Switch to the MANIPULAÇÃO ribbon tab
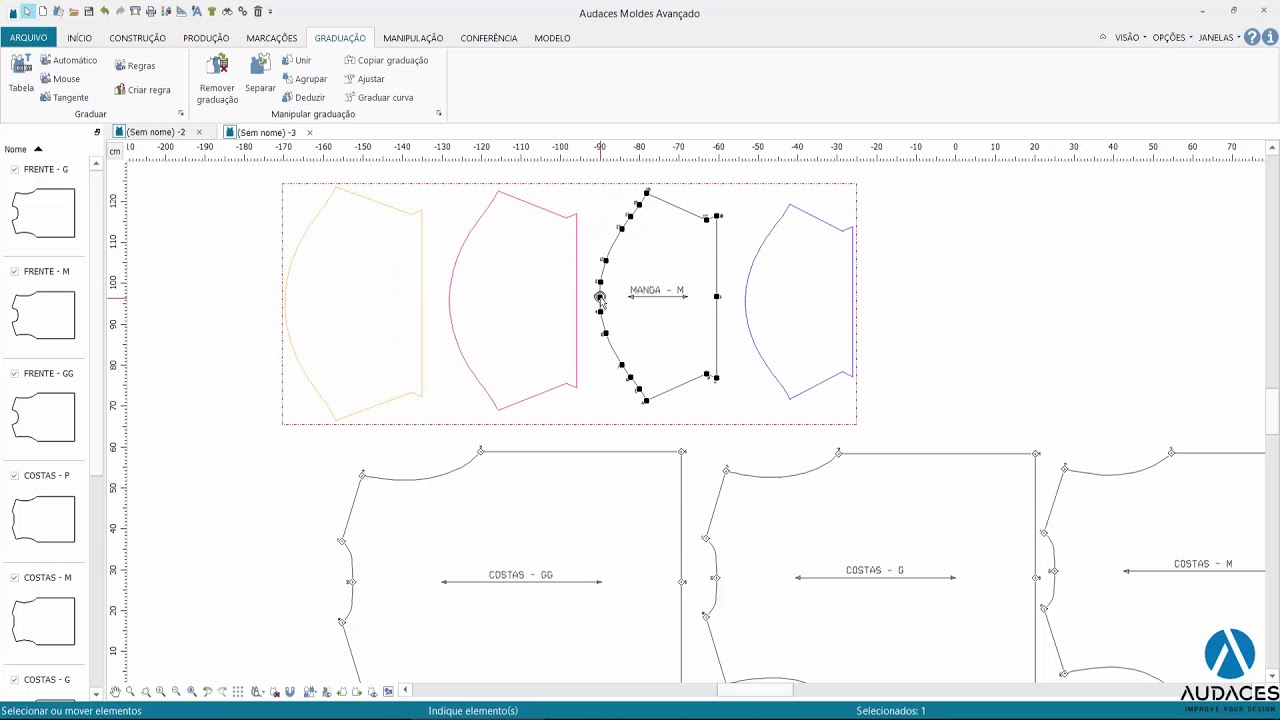This screenshot has height=720, width=1280. point(413,38)
